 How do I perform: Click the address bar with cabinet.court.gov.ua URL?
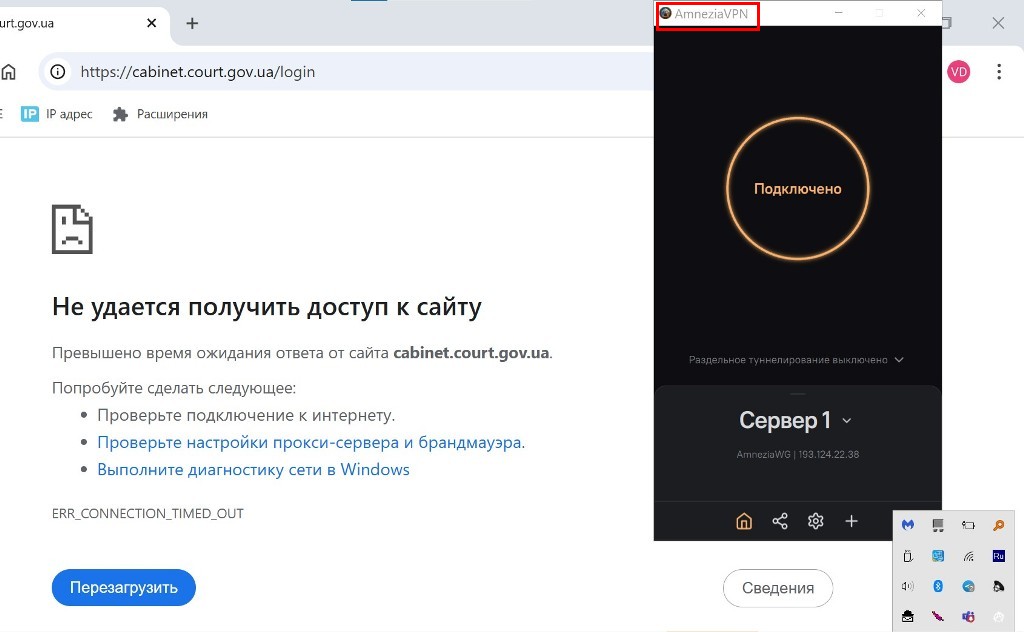click(x=300, y=72)
